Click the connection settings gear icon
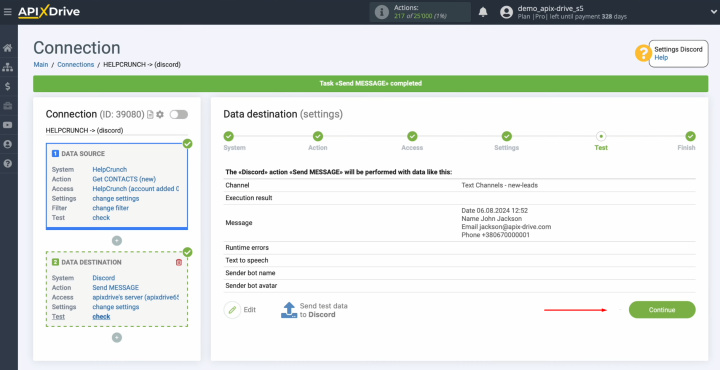The image size is (720, 370). pos(160,114)
